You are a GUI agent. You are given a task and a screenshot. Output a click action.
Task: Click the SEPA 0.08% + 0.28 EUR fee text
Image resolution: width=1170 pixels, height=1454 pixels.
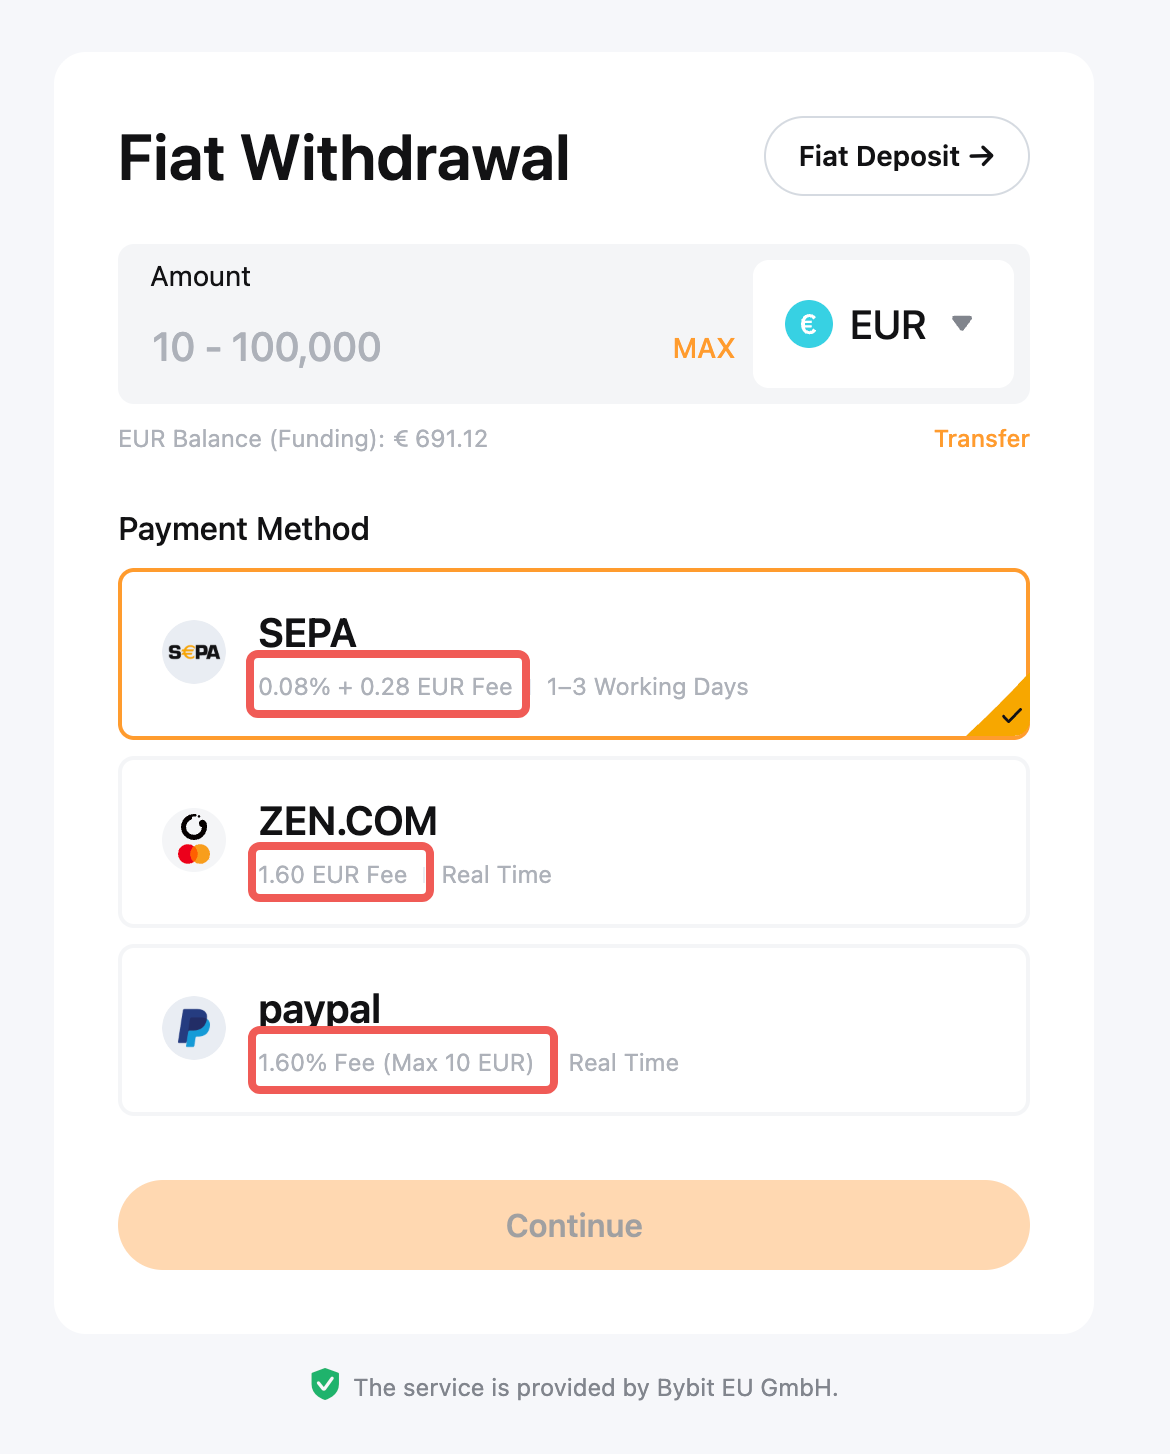tap(386, 687)
